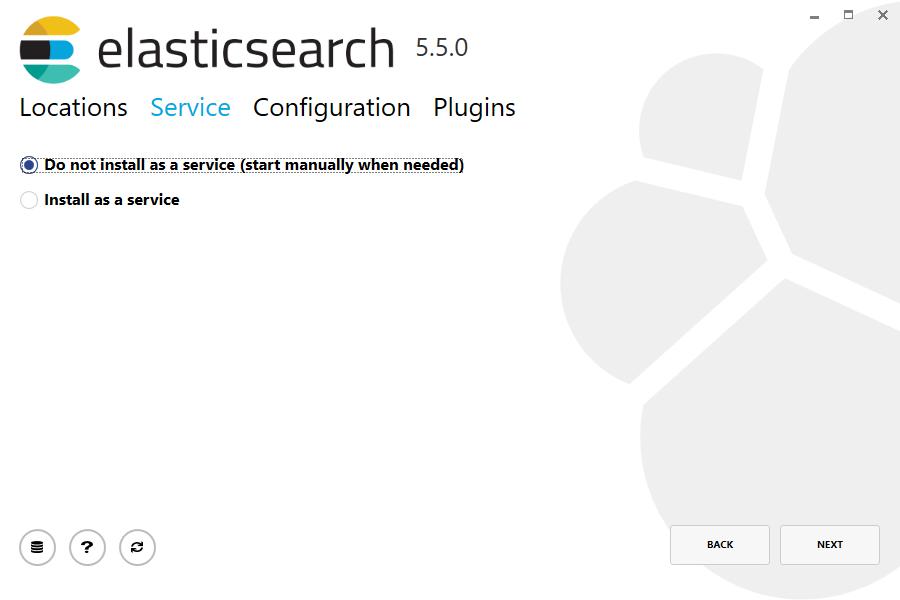Viewport: 900px width, 600px height.
Task: Open the database icon at bottom left
Action: click(x=37, y=547)
